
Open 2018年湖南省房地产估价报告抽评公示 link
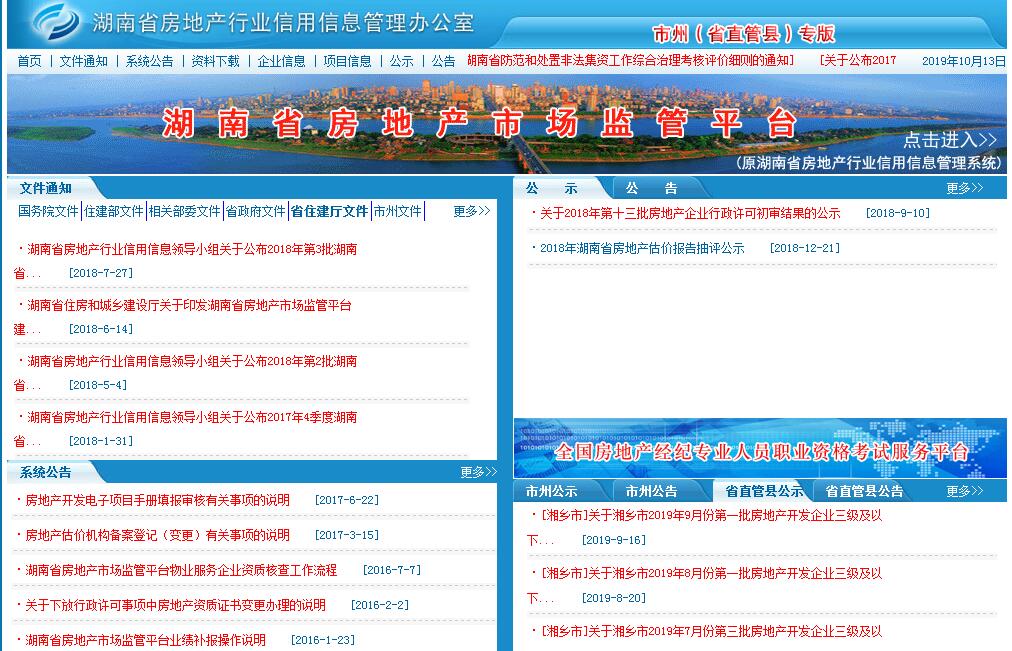[642, 248]
